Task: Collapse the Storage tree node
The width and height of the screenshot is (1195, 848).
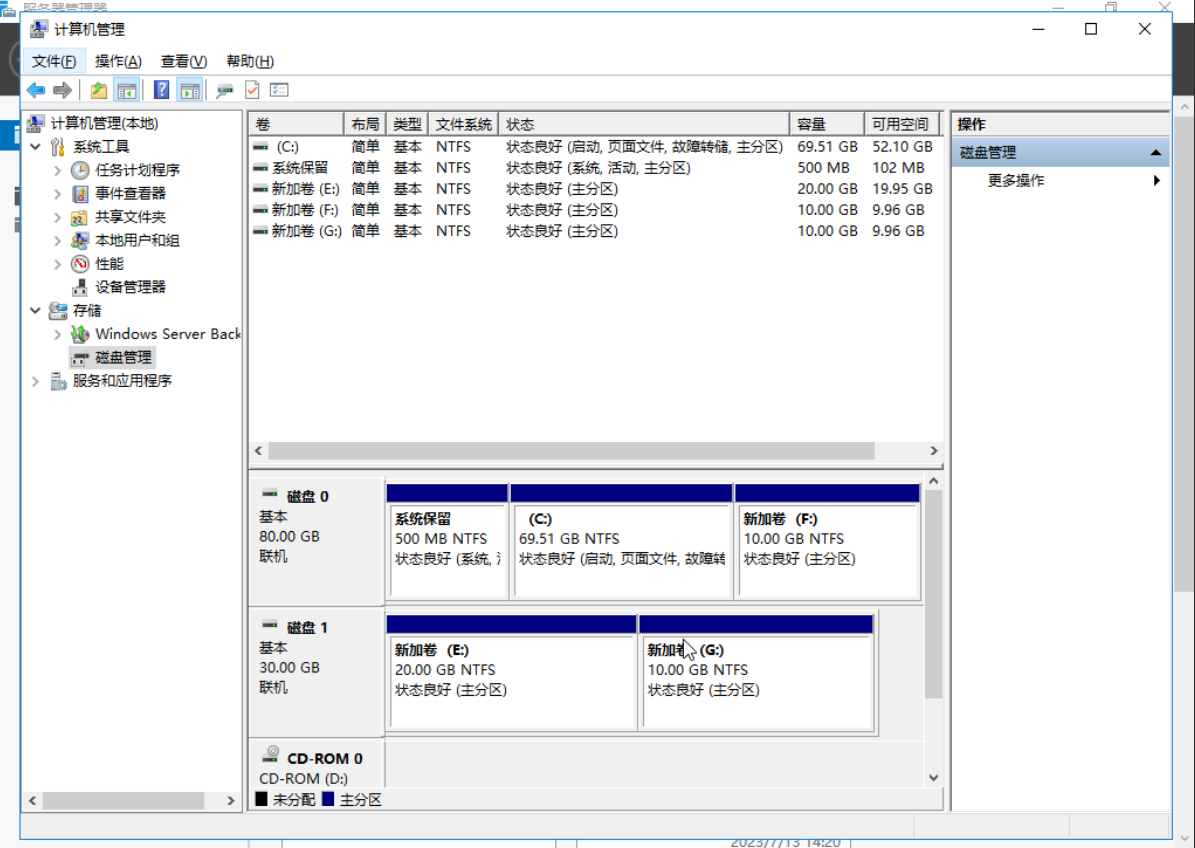Action: coord(36,311)
